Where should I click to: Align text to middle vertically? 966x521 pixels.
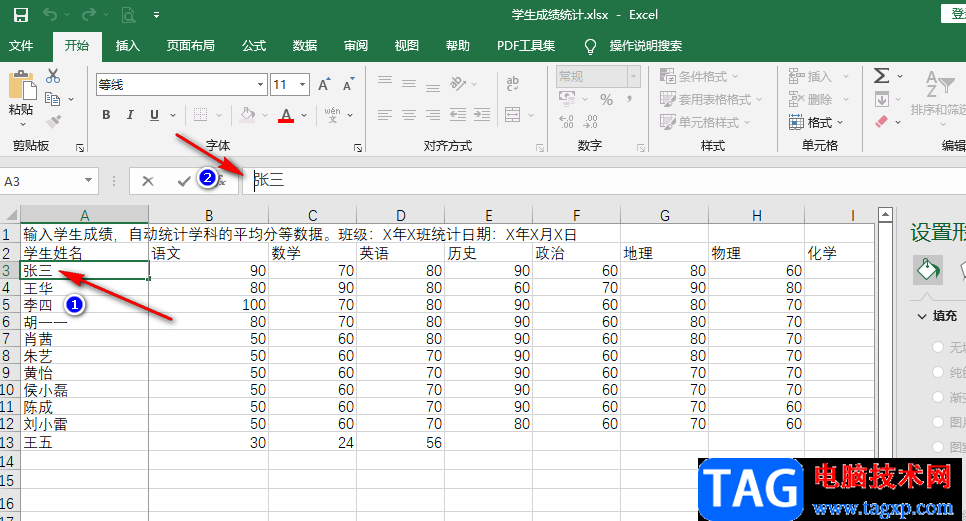pyautogui.click(x=409, y=84)
